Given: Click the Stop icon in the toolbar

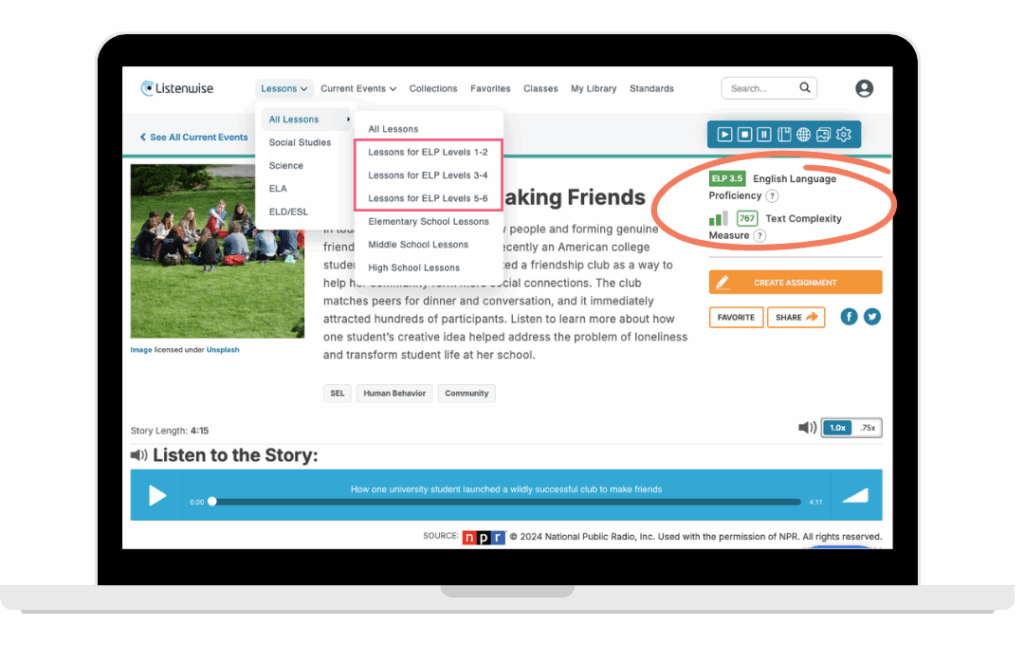Looking at the screenshot, I should pyautogui.click(x=745, y=134).
